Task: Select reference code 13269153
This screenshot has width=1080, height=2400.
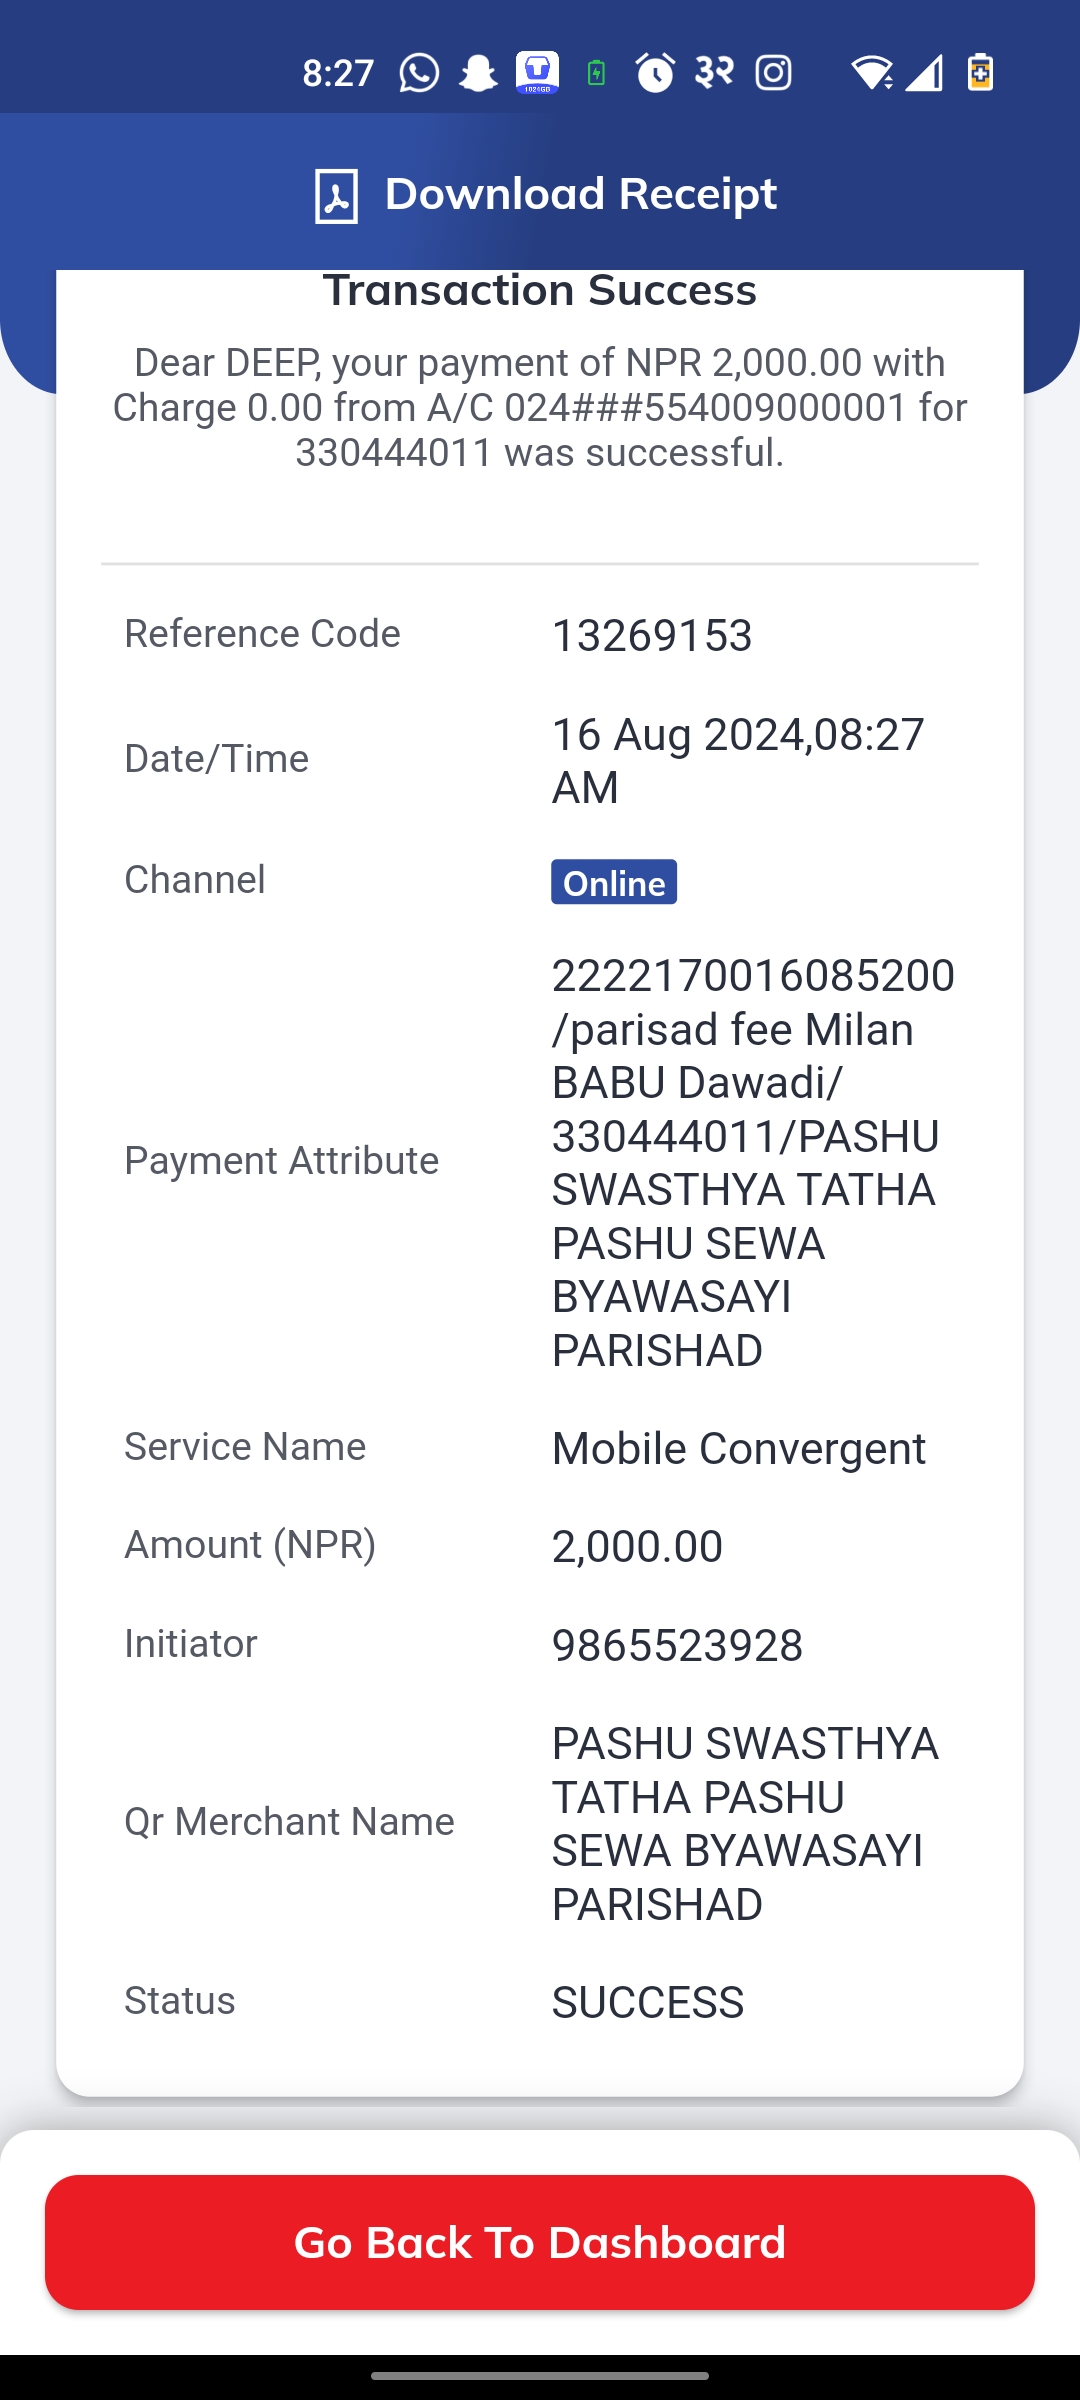Action: click(652, 636)
